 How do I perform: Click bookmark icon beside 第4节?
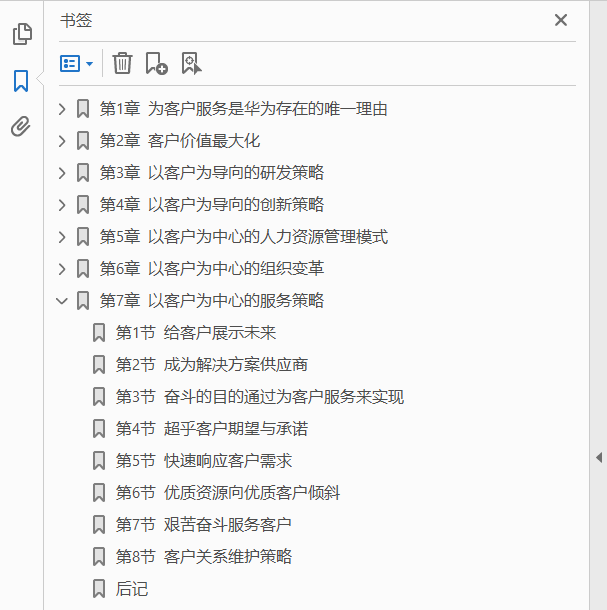[99, 429]
